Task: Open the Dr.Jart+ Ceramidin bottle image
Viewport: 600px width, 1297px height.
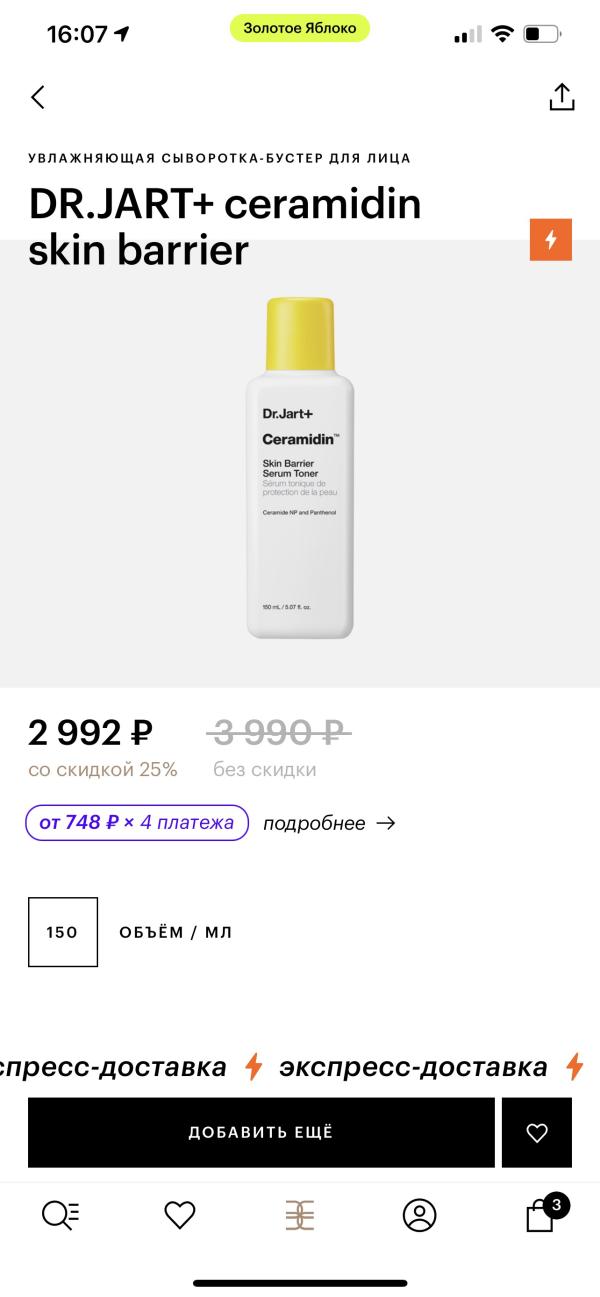Action: pyautogui.click(x=300, y=468)
